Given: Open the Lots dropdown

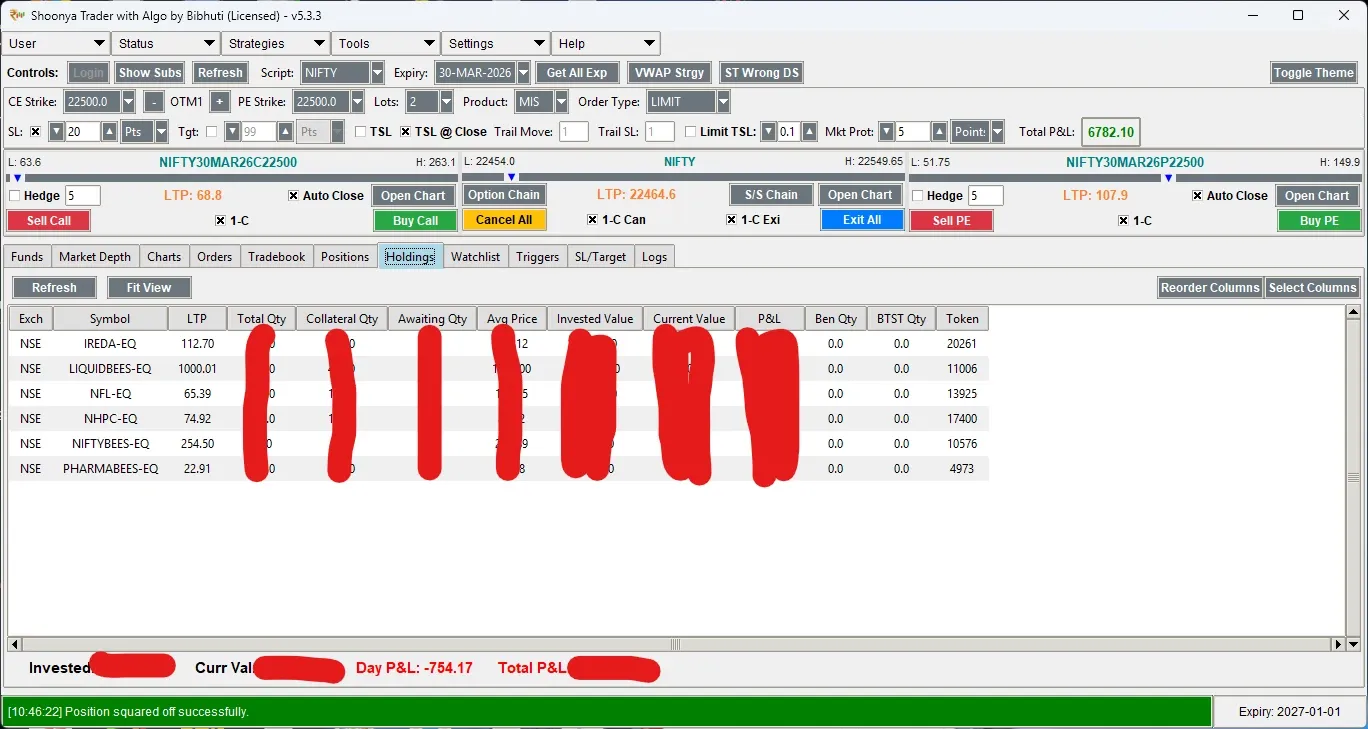Looking at the screenshot, I should 446,102.
